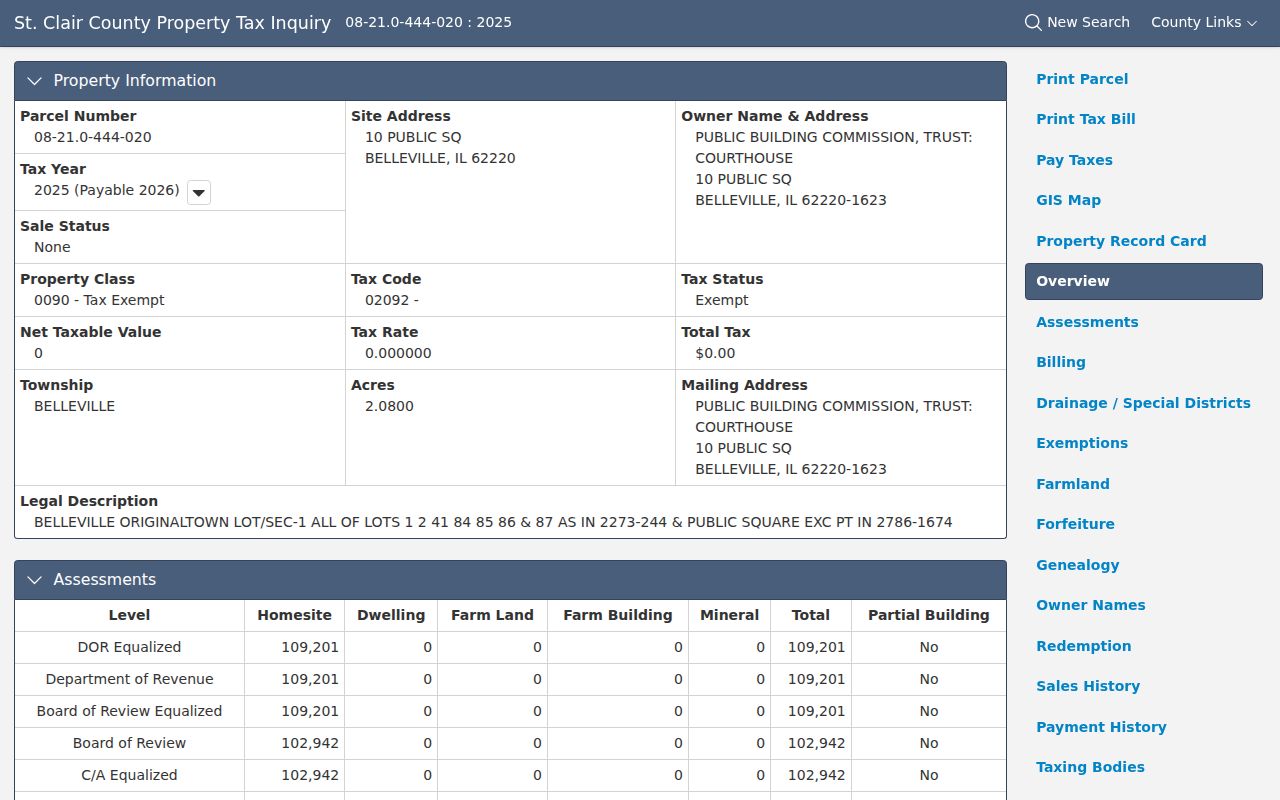Collapse the Property Information panel chevron
Screen dimensions: 1280x800
(x=35, y=81)
